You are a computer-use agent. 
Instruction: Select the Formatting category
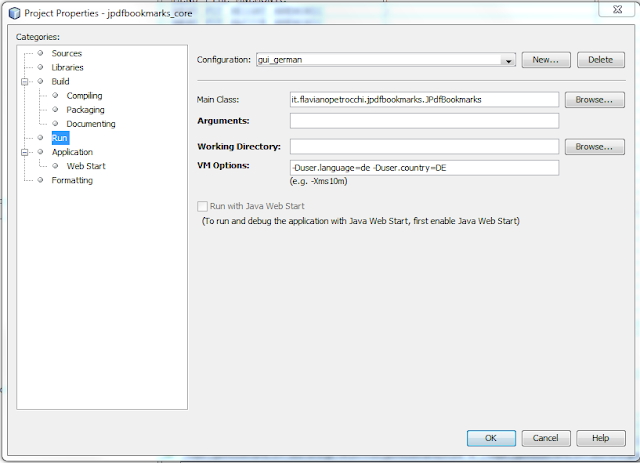(72, 180)
